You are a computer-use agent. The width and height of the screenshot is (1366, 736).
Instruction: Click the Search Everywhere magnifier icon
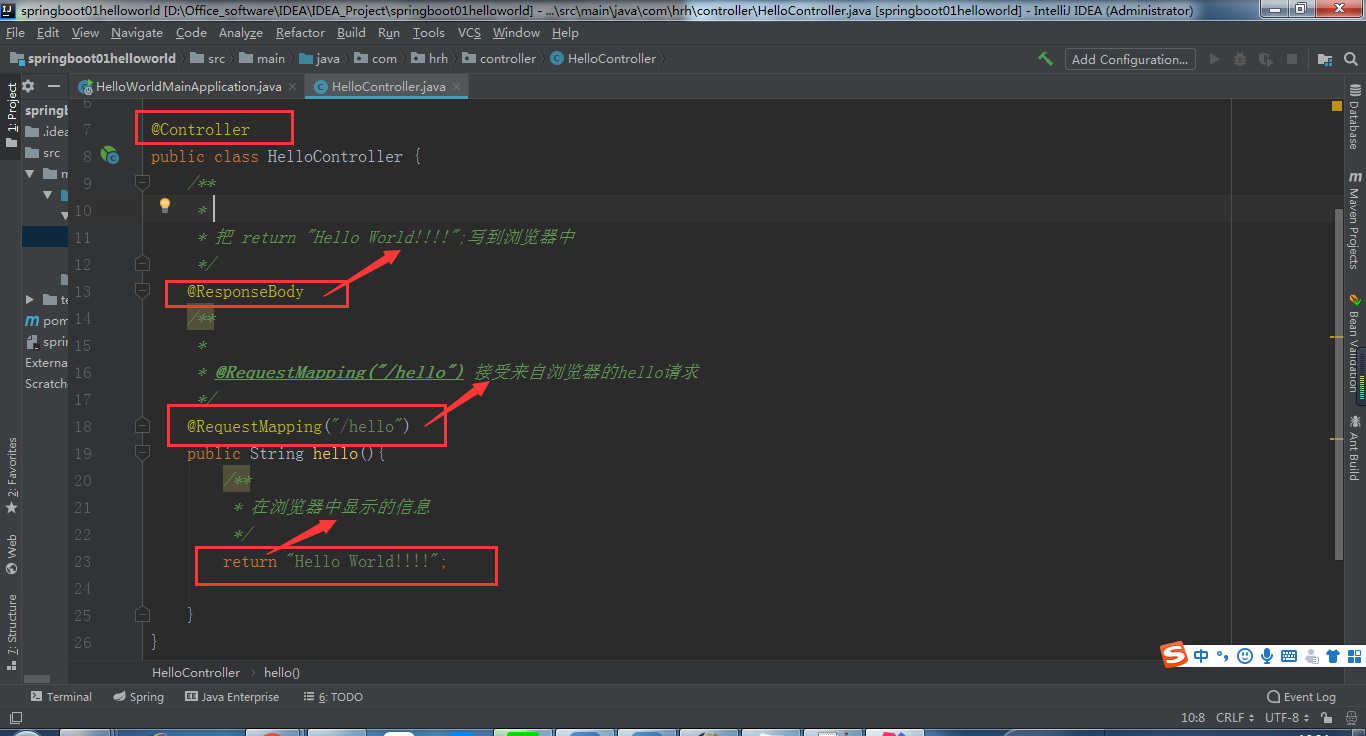pos(1349,59)
